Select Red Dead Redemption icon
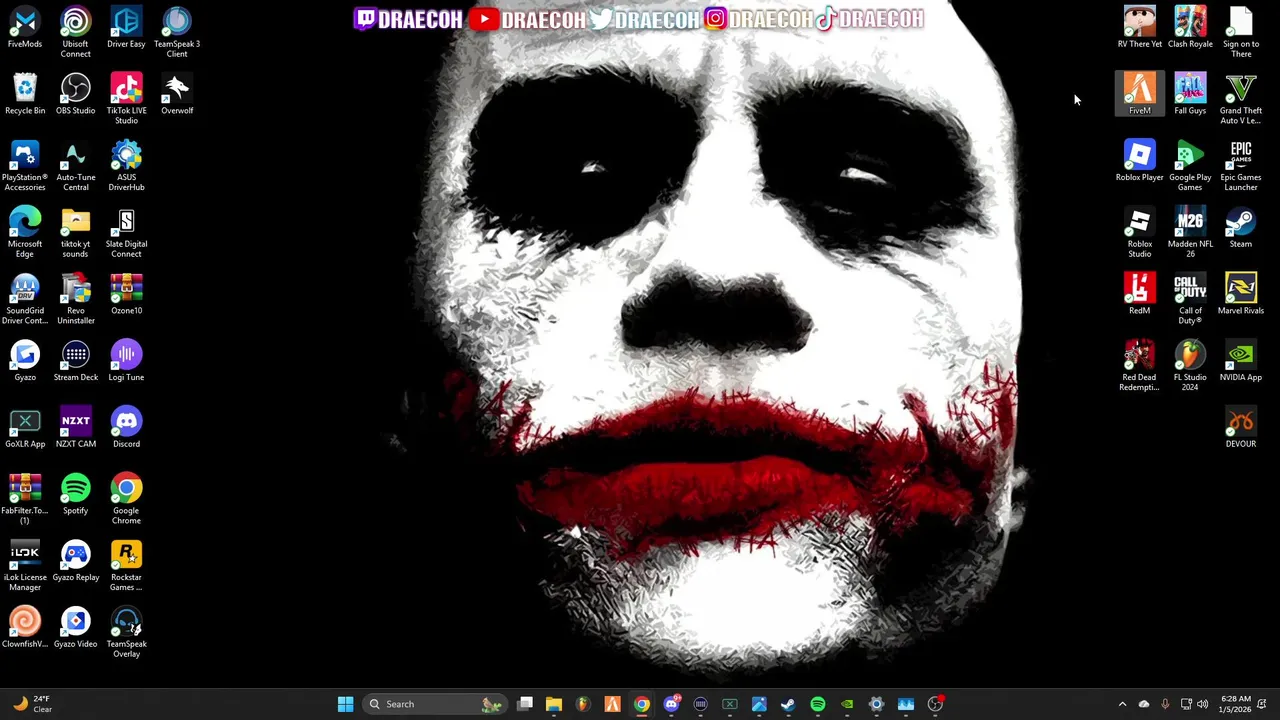Viewport: 1280px width, 720px height. 1140,366
